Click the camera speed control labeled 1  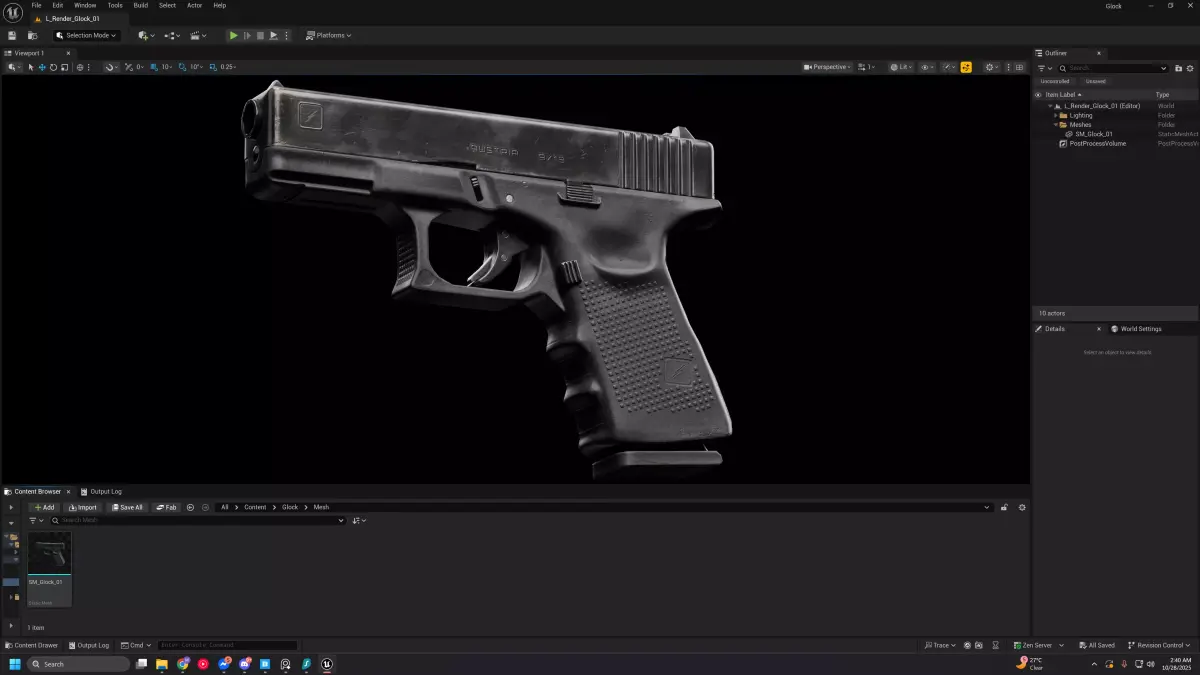tap(866, 67)
